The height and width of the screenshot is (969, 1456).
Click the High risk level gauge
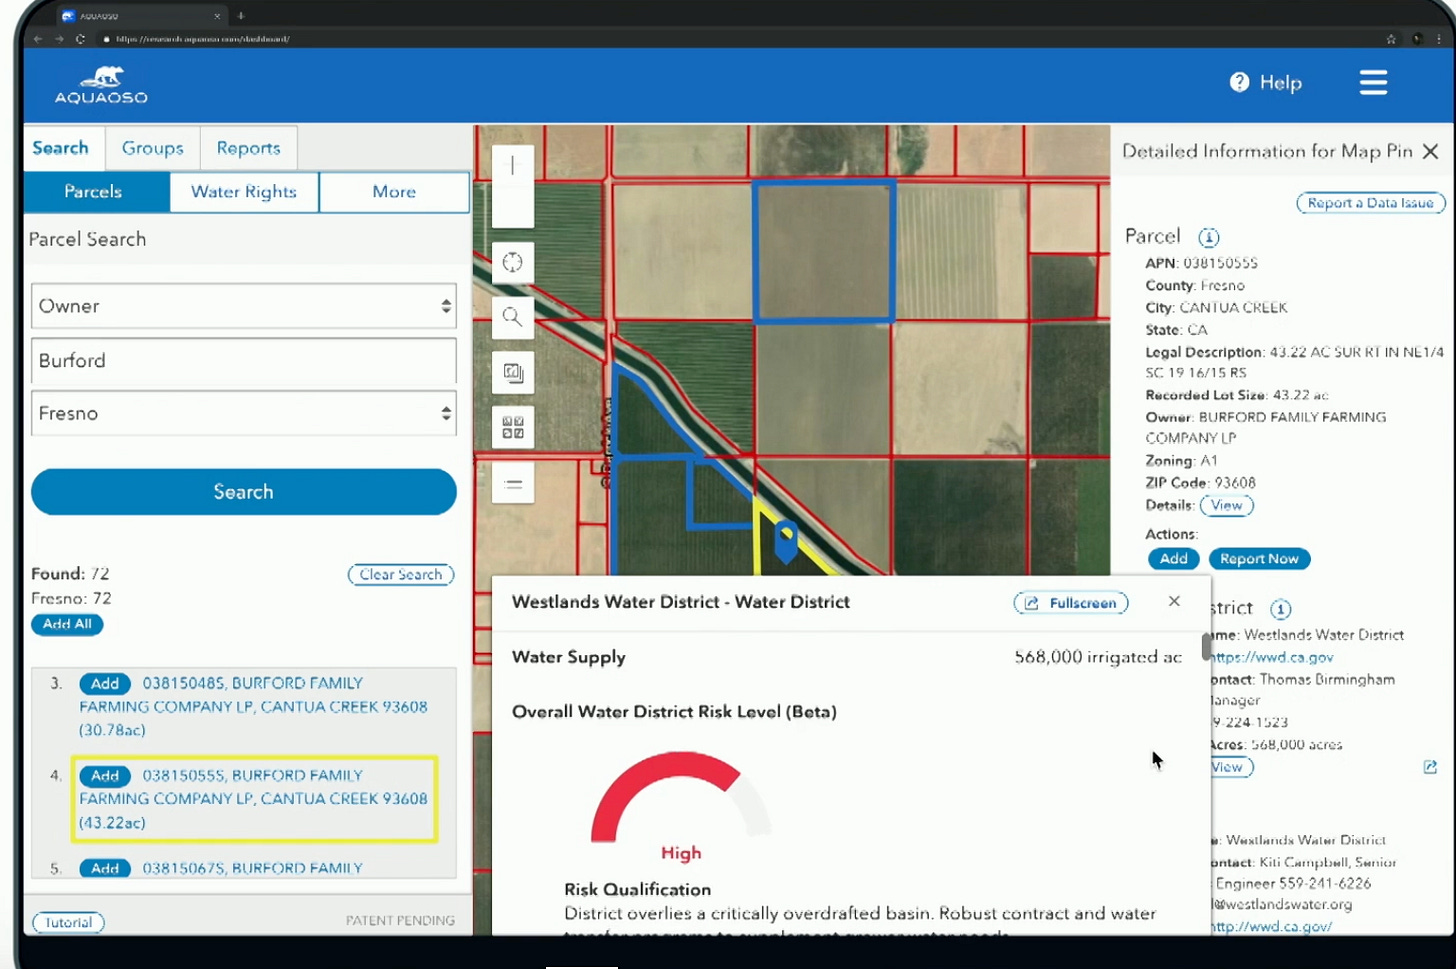pos(681,798)
